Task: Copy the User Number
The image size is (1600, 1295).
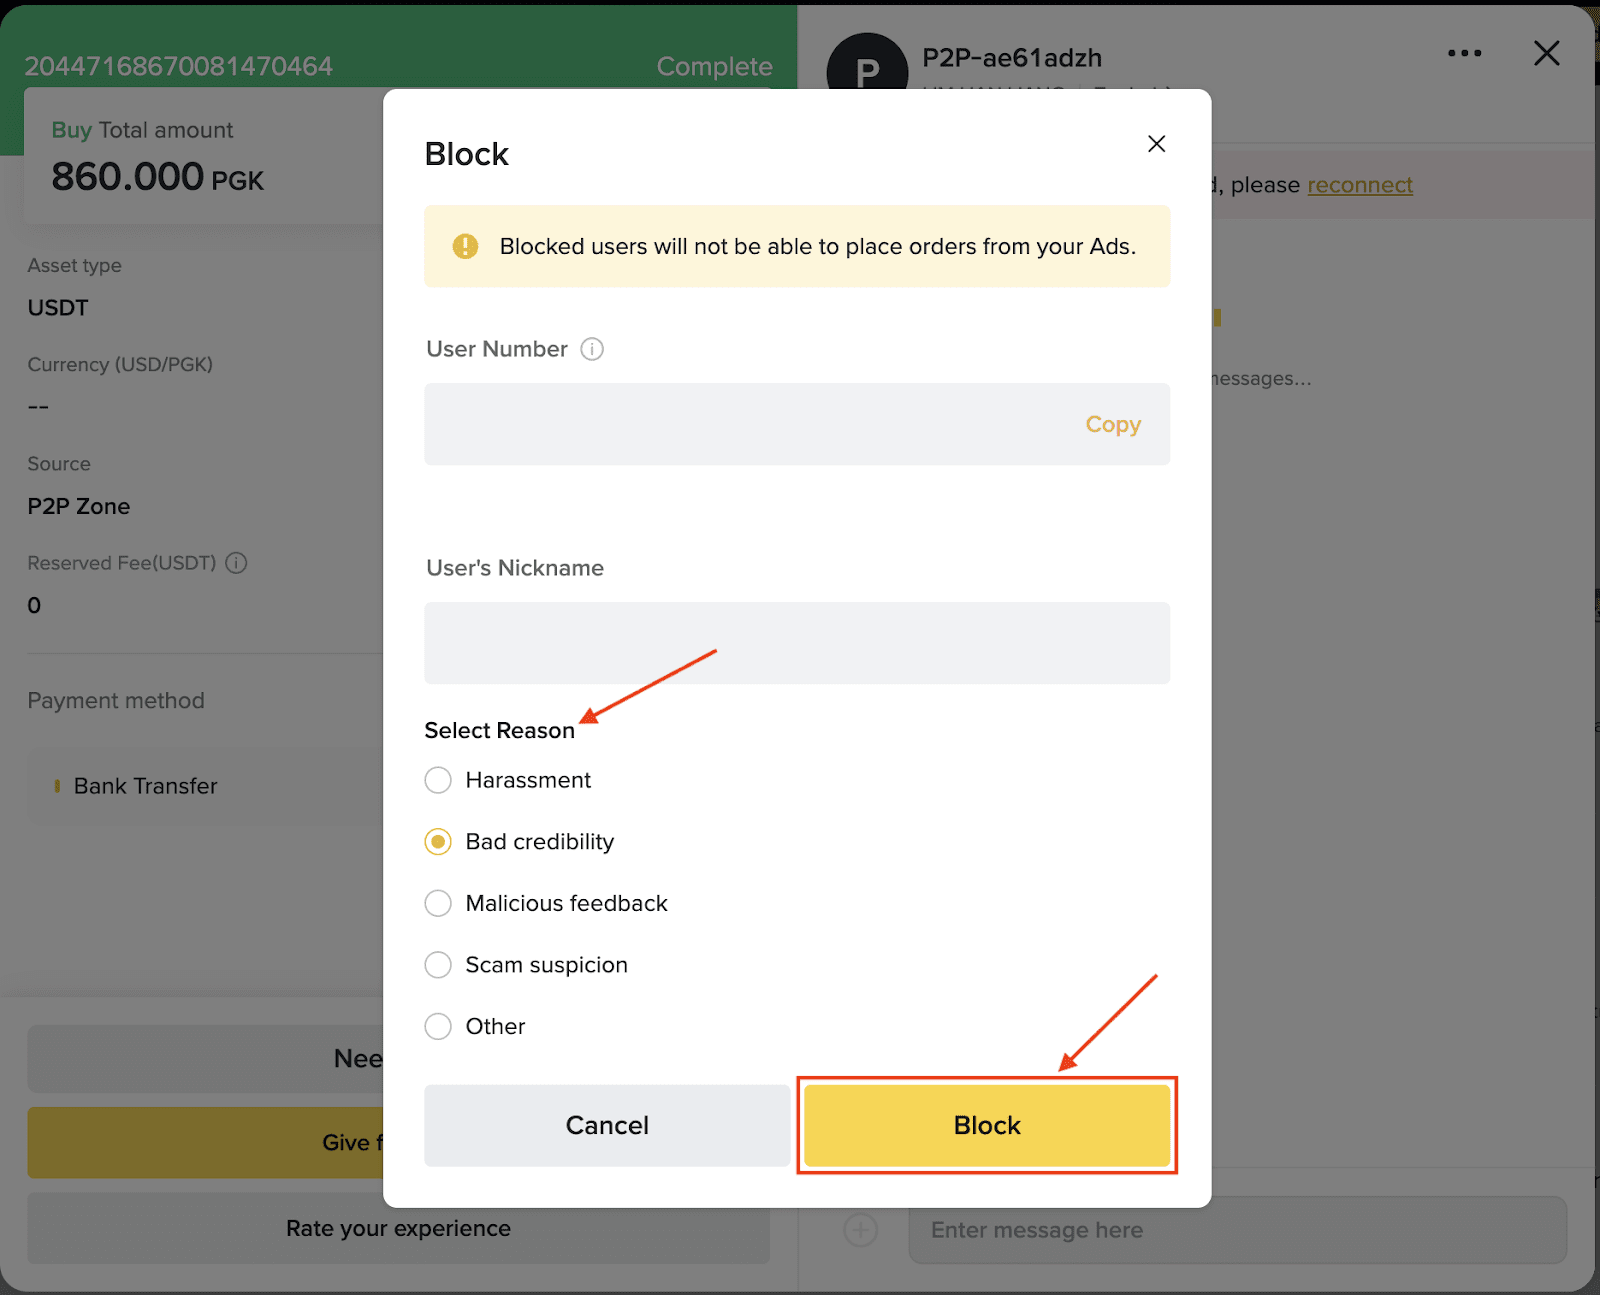Action: tap(1113, 424)
